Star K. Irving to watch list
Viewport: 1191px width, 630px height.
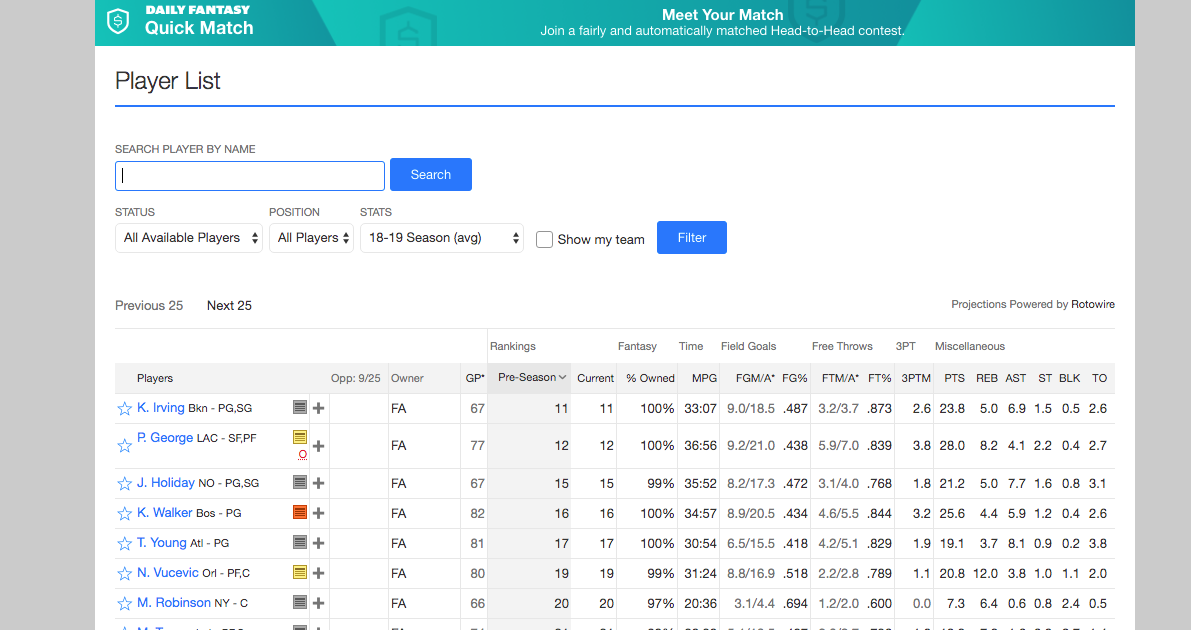click(125, 409)
